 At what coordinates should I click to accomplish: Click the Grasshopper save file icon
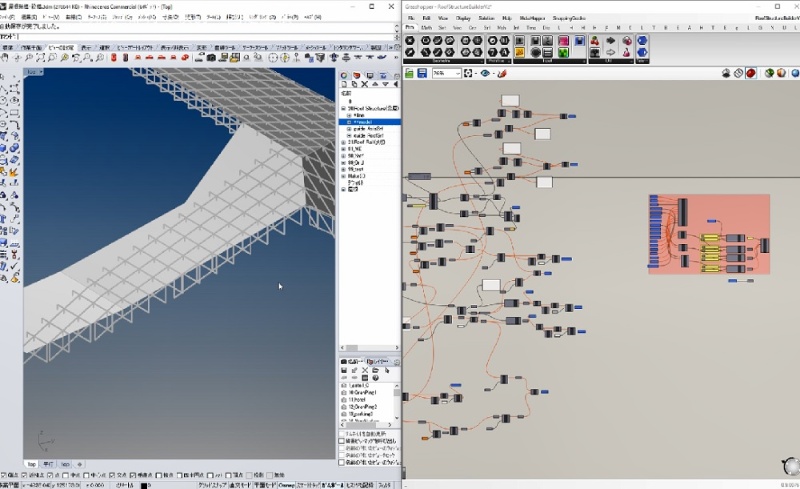tap(423, 73)
